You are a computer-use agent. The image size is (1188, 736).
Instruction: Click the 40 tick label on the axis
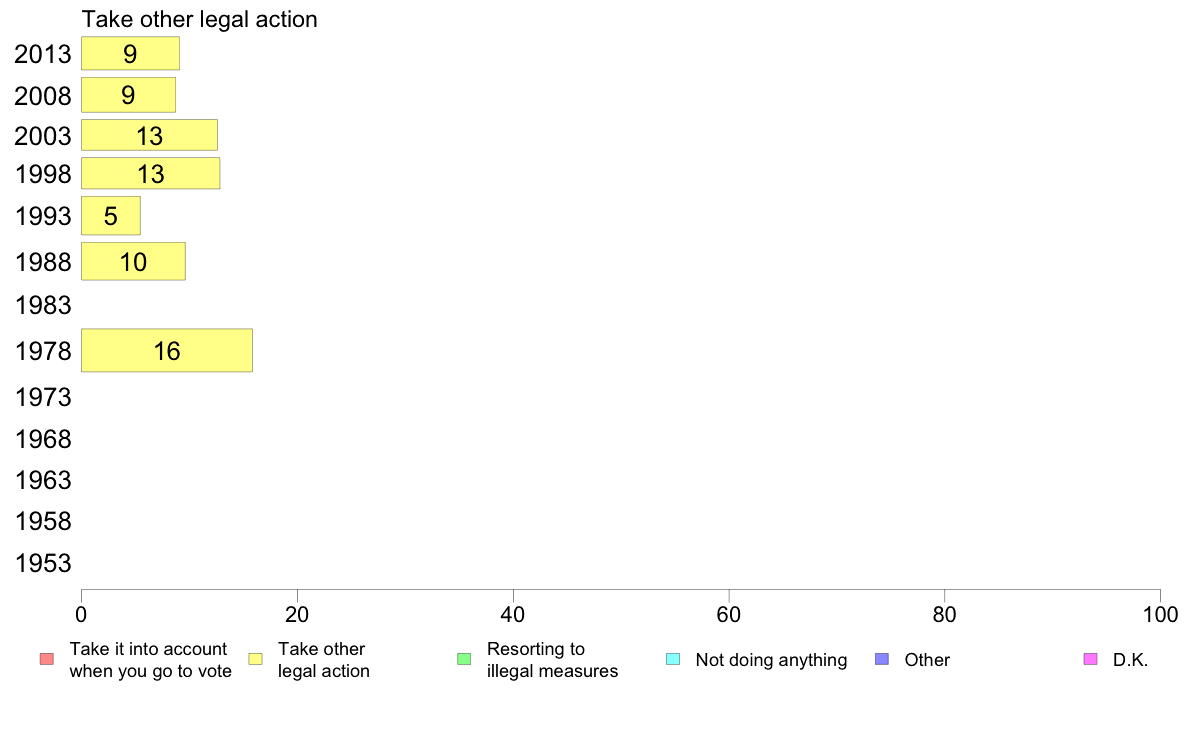tap(513, 614)
